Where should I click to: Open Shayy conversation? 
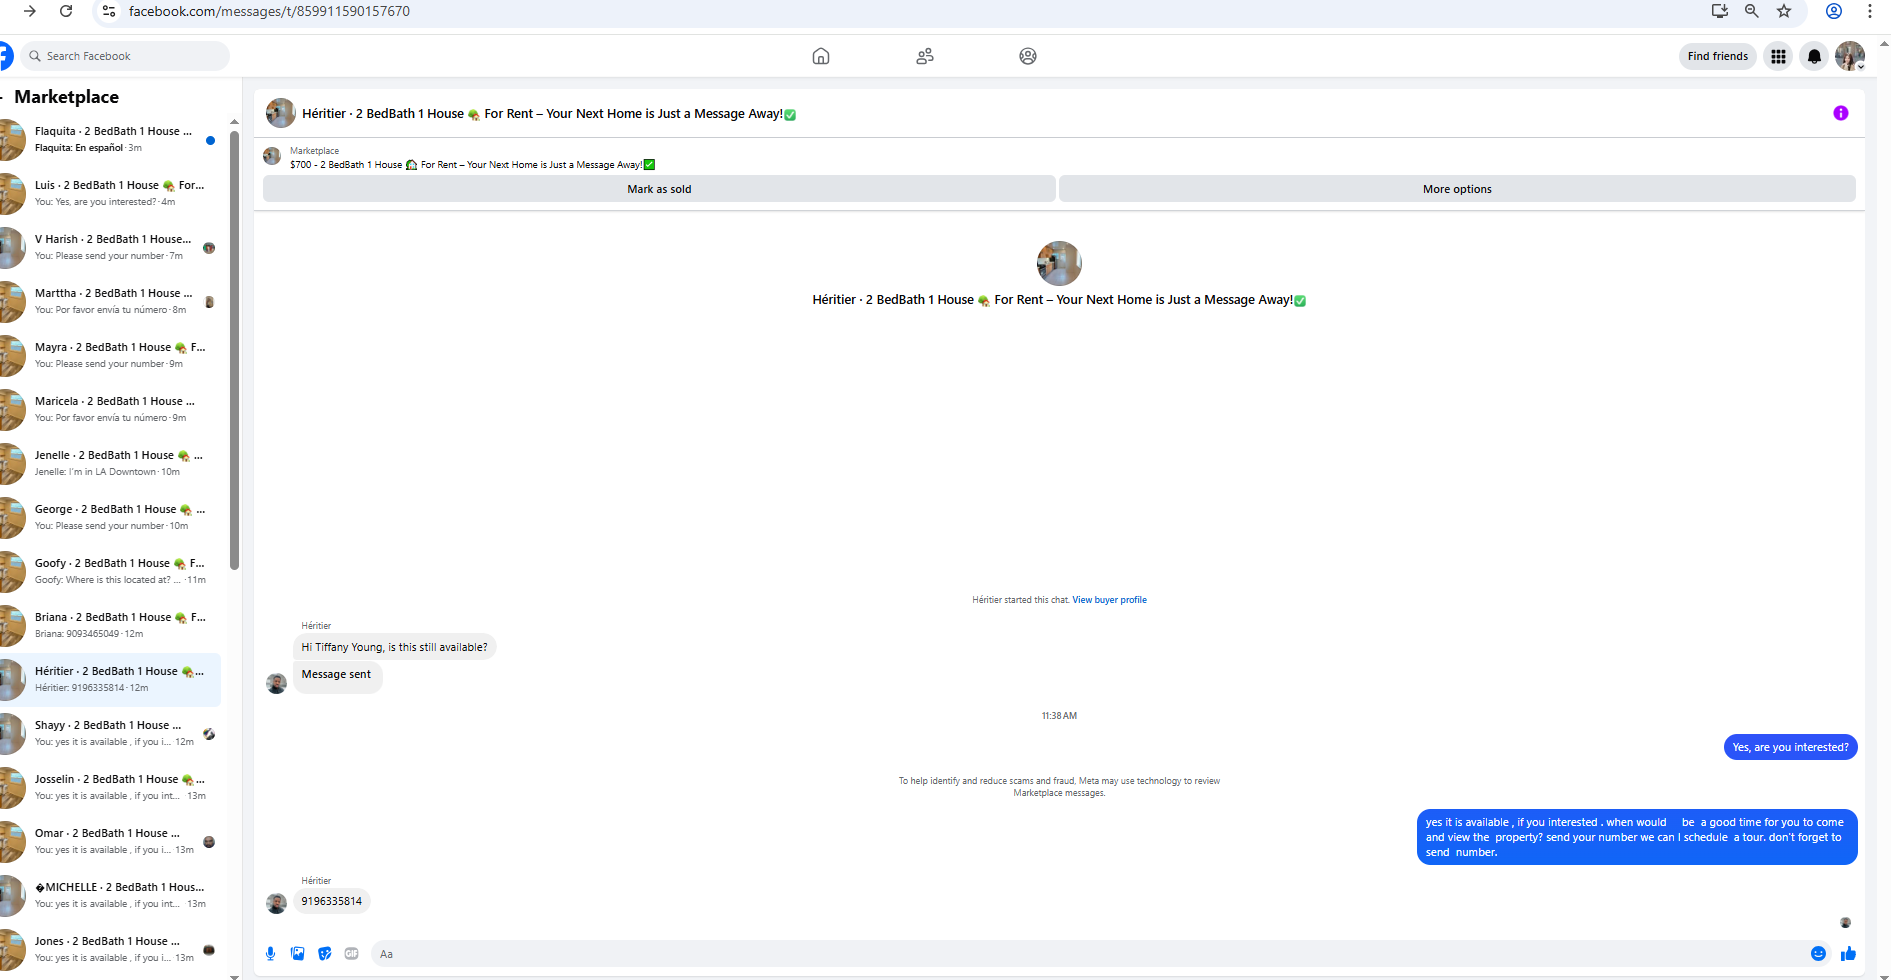coord(110,733)
